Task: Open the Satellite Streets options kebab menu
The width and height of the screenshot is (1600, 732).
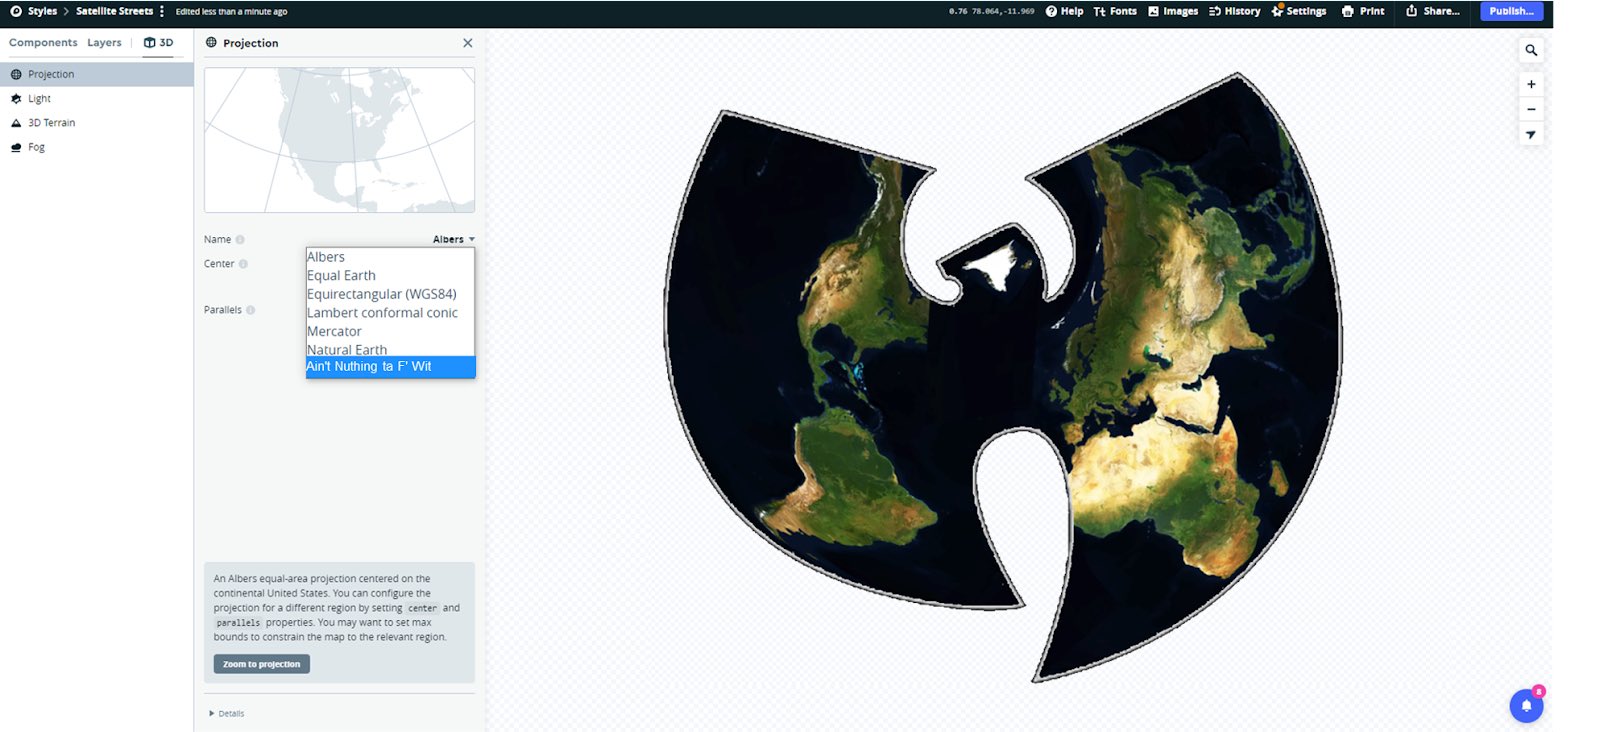Action: pos(162,11)
